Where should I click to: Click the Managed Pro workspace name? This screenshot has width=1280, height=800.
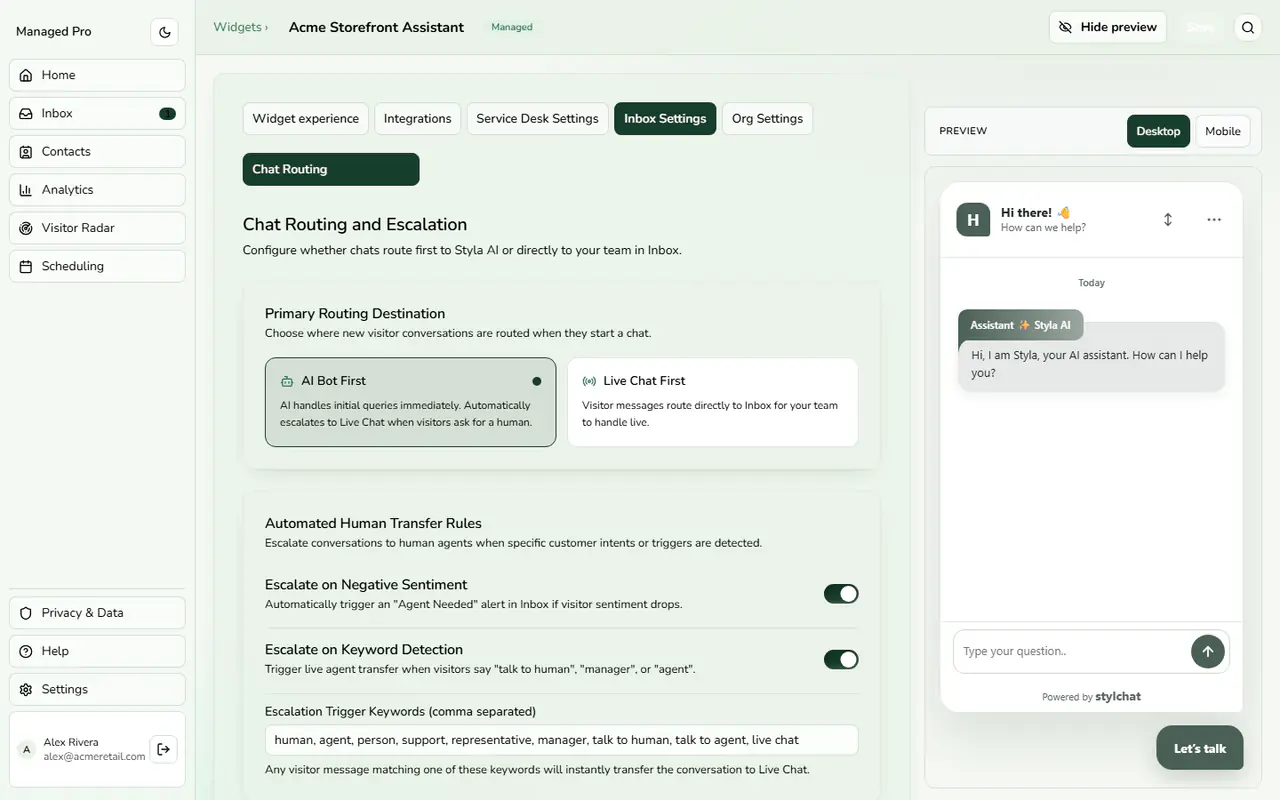(54, 32)
